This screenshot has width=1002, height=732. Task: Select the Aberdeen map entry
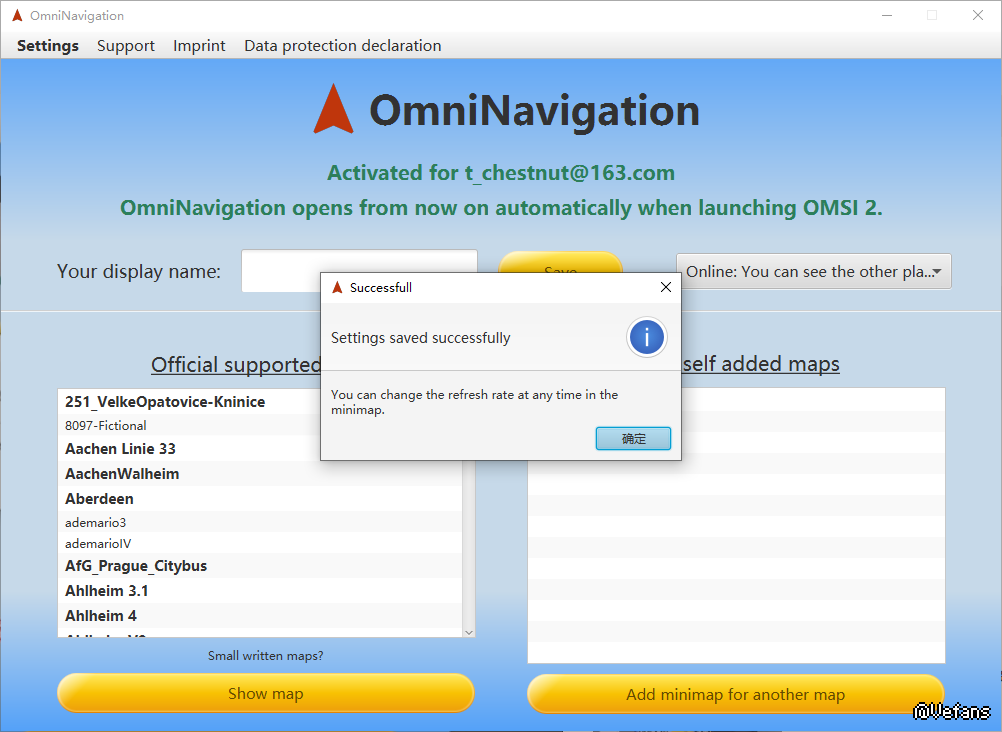259,499
